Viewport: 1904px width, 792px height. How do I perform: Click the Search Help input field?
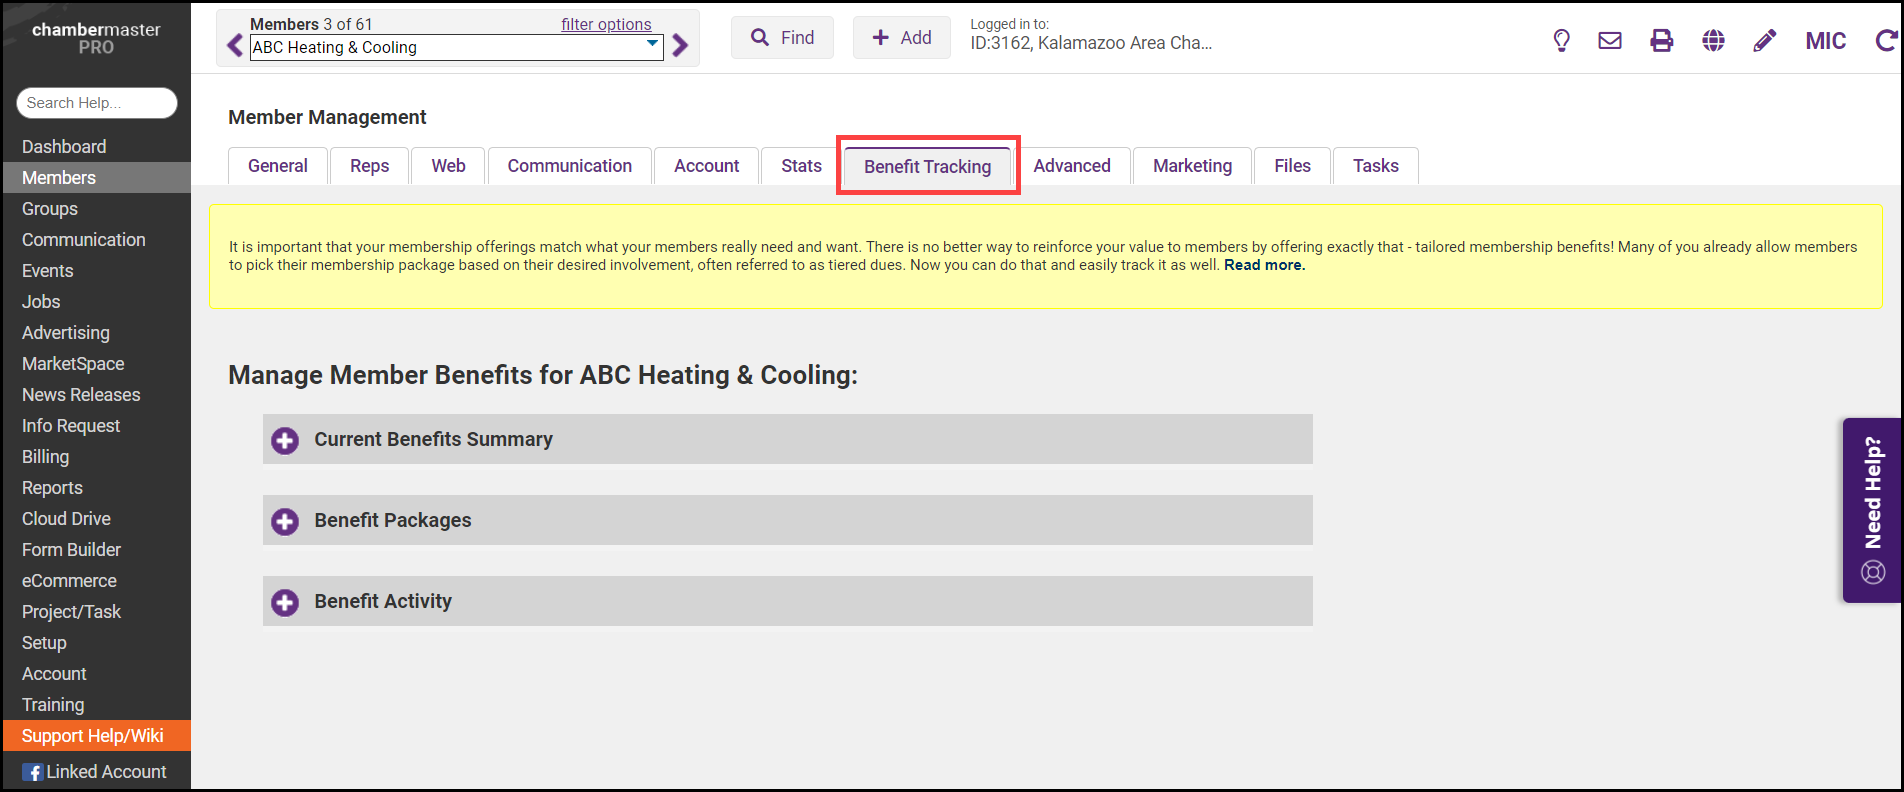point(97,103)
